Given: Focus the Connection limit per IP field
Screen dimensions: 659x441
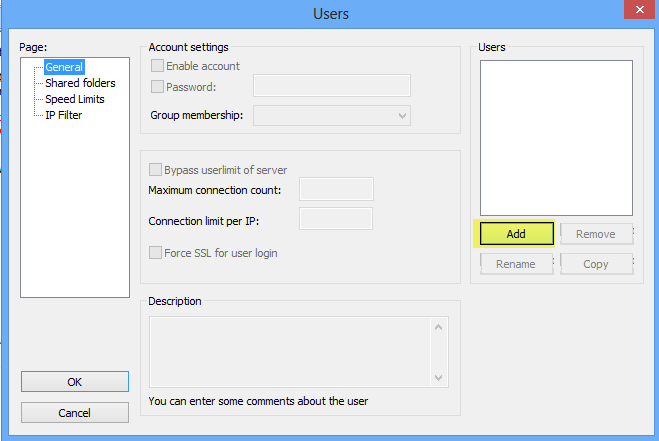Looking at the screenshot, I should coord(336,220).
